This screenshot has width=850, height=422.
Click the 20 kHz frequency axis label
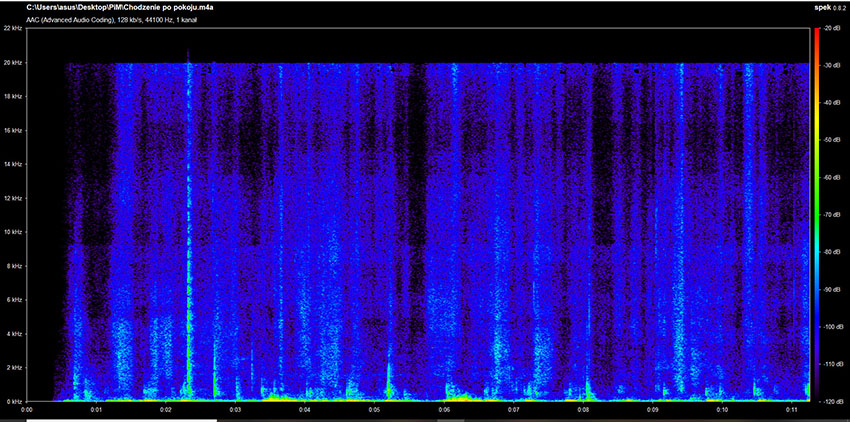coord(12,62)
